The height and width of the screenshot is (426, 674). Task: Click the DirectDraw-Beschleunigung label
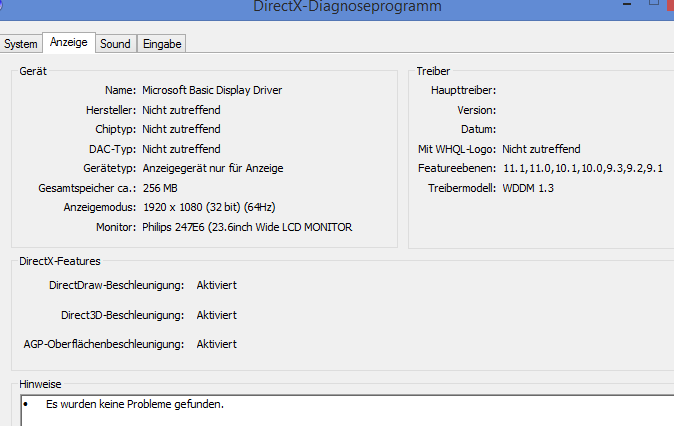116,285
